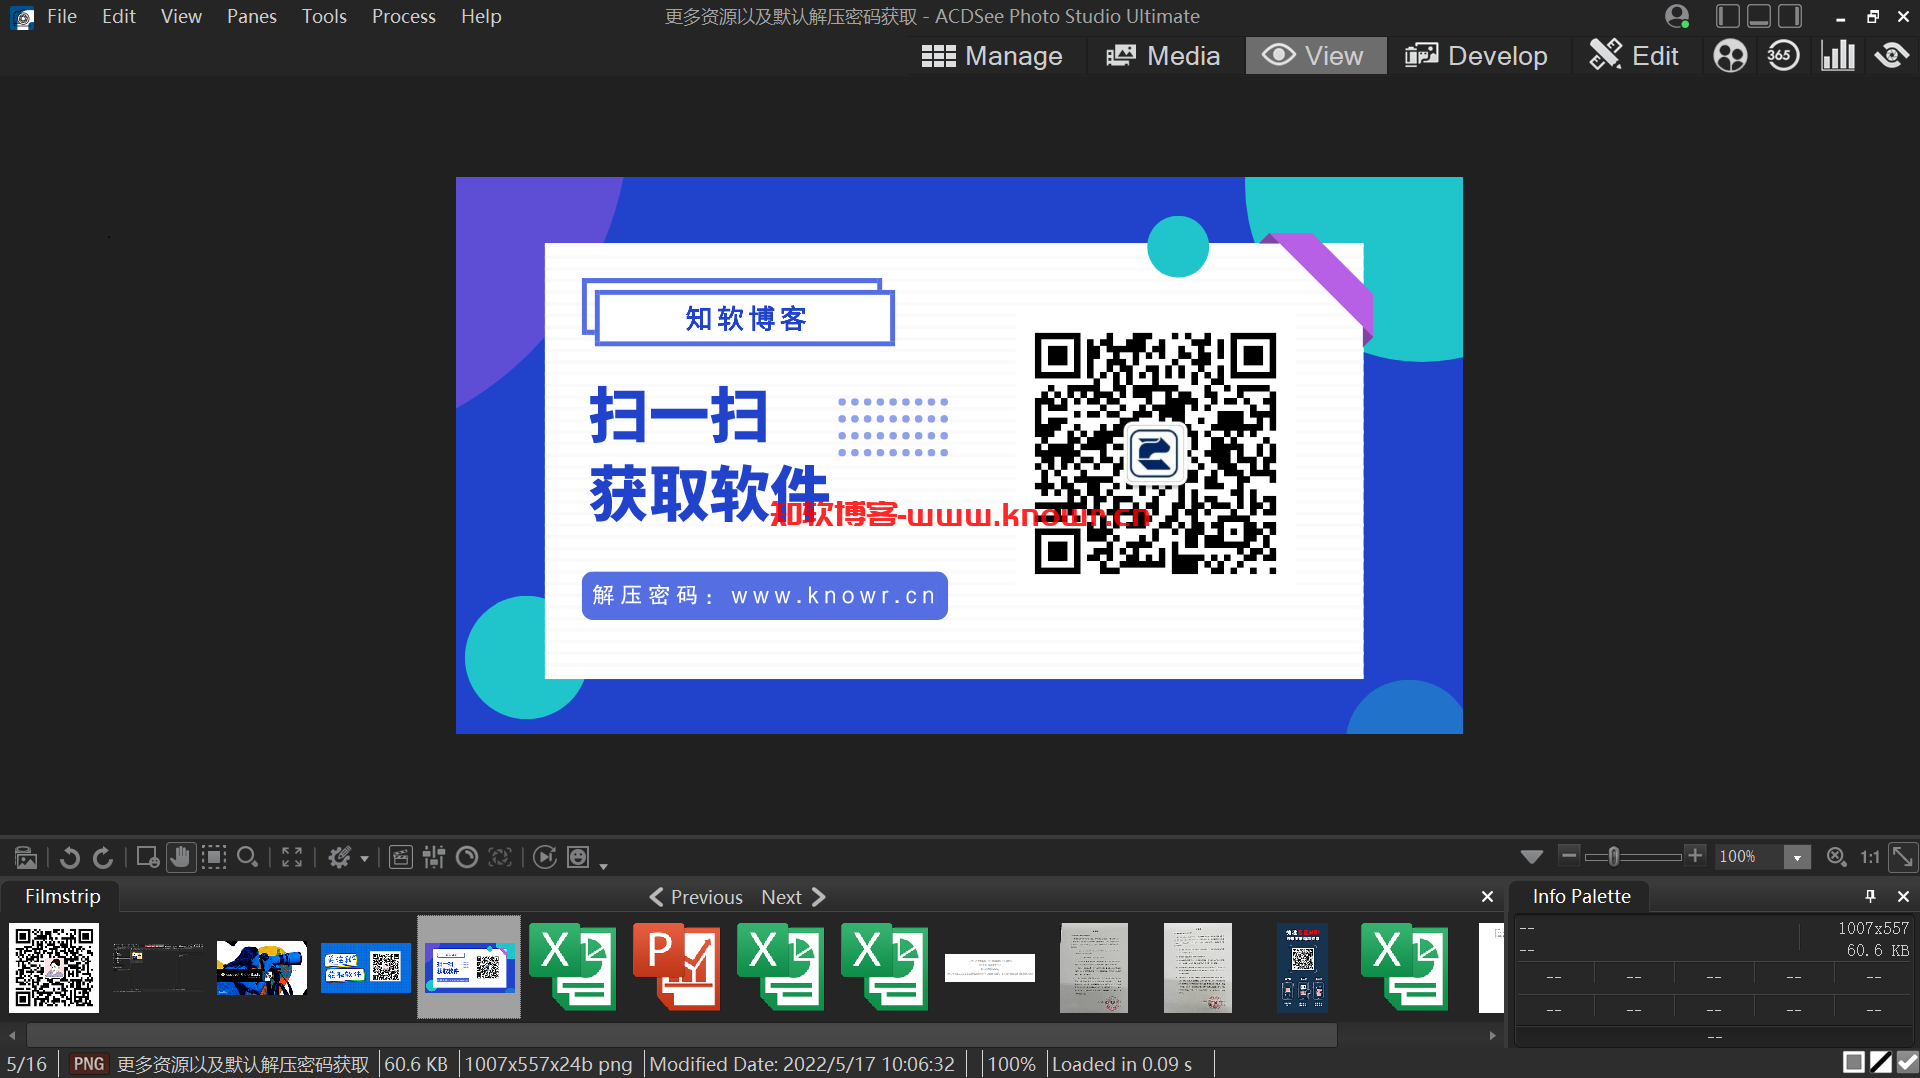Click the zoom slider handle

pyautogui.click(x=1613, y=857)
